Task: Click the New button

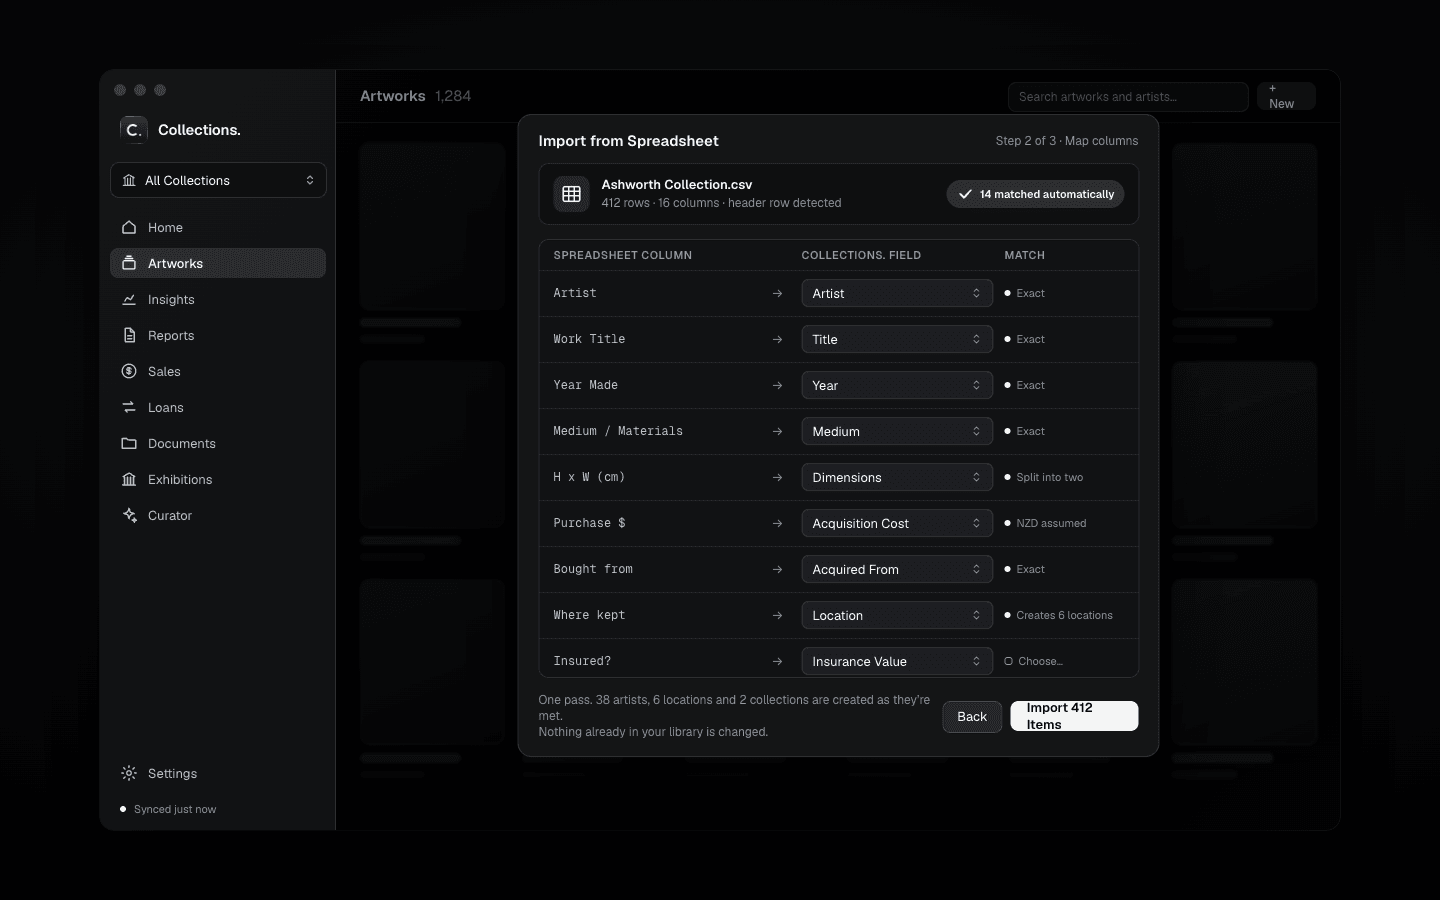Action: tap(1286, 96)
